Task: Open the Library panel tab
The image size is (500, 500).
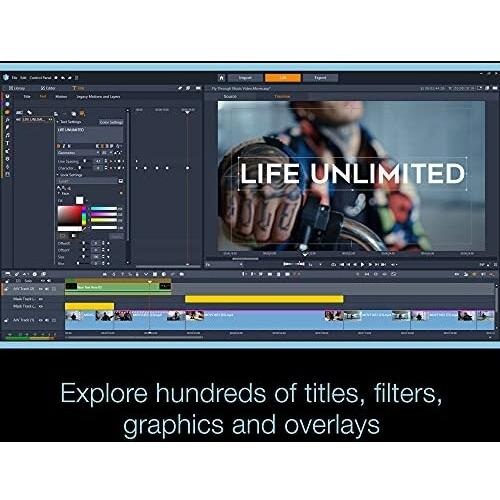Action: [x=17, y=88]
